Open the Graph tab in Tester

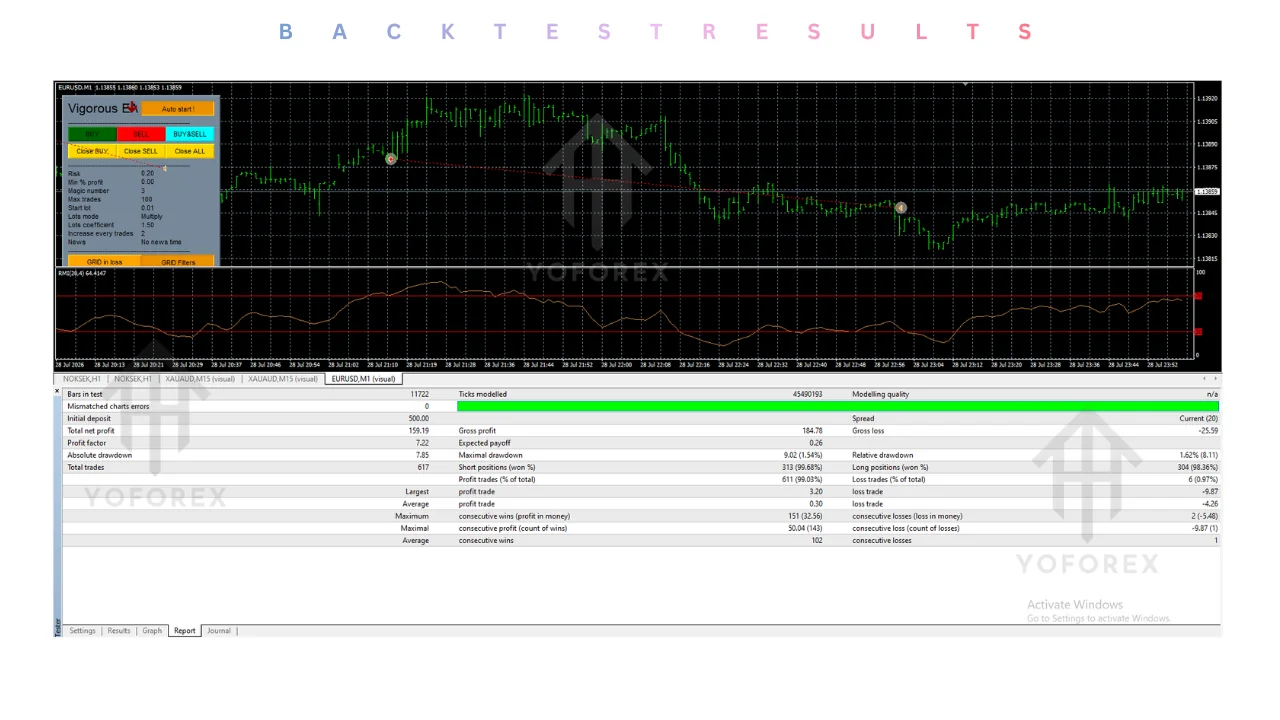(x=152, y=631)
